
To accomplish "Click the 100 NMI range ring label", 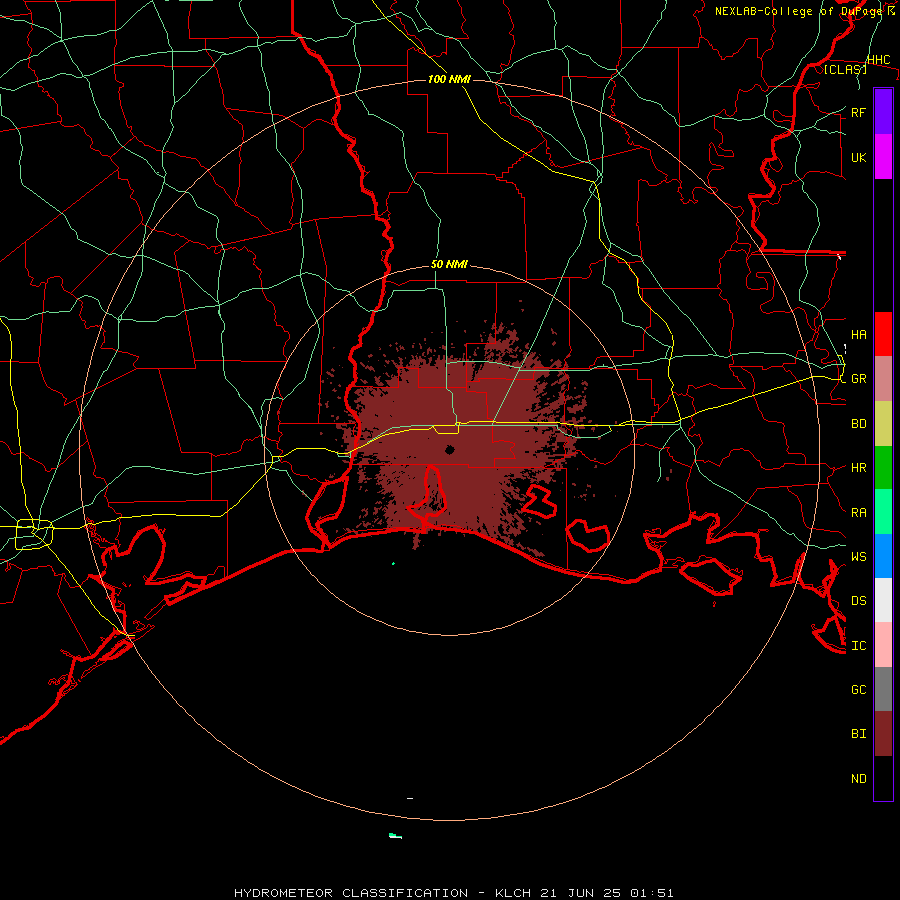I will coord(449,79).
